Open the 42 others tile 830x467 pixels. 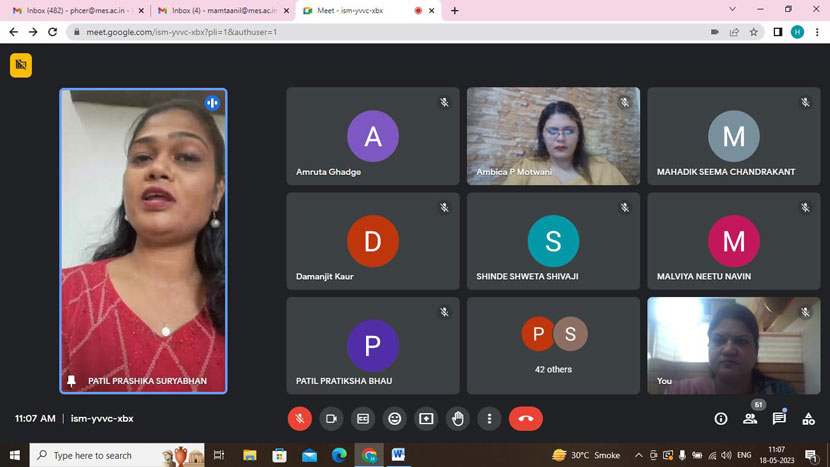553,346
